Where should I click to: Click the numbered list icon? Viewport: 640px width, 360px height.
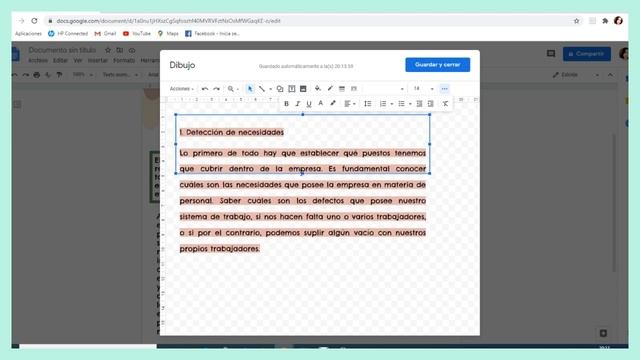(x=383, y=104)
